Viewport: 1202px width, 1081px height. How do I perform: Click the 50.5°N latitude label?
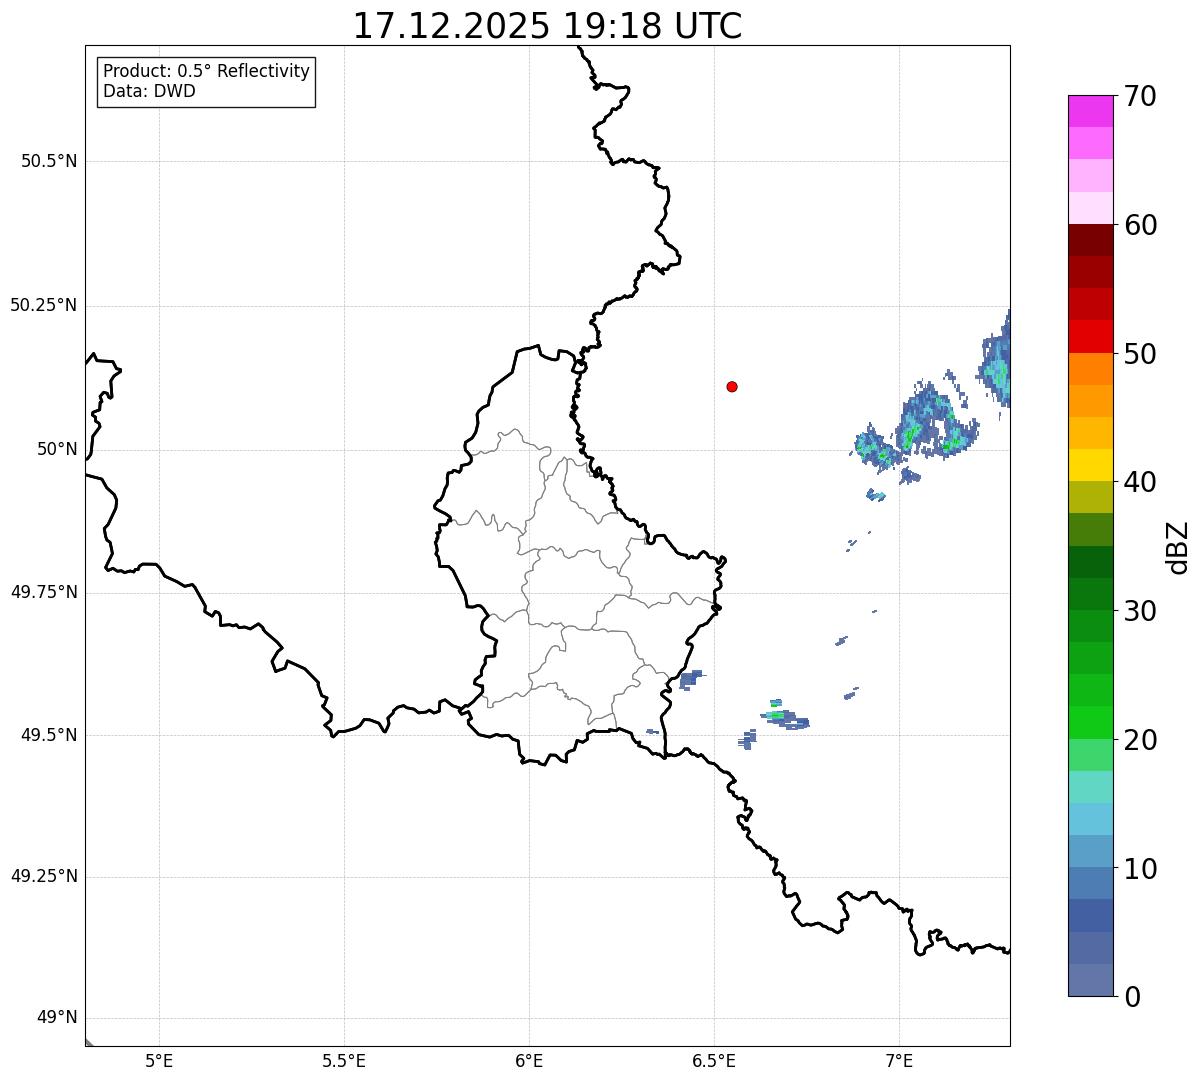[x=49, y=161]
